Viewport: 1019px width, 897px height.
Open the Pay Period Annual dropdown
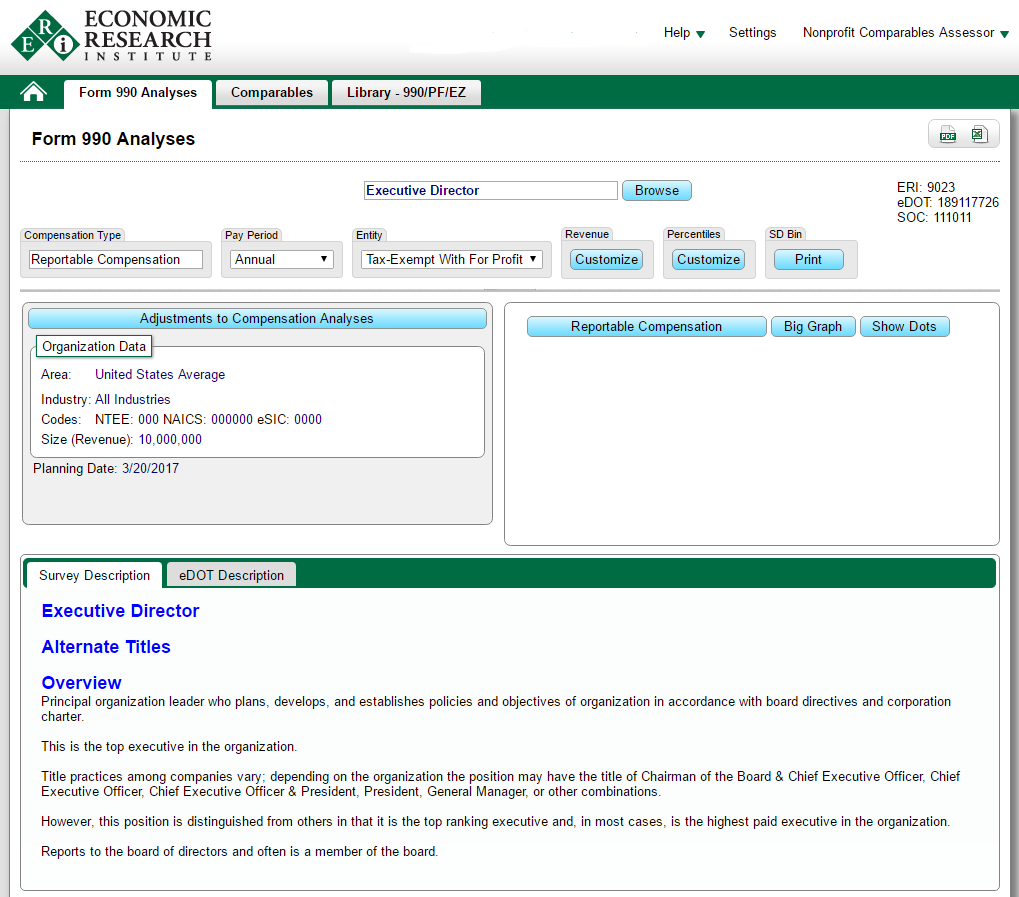pos(282,259)
